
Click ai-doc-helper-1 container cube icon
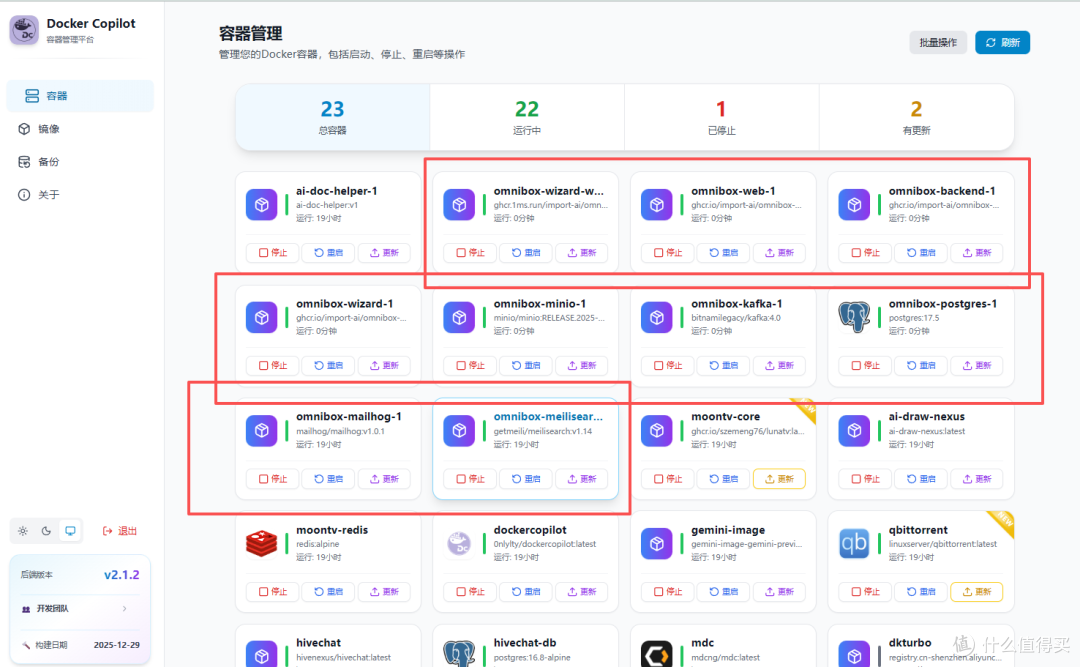(x=262, y=205)
